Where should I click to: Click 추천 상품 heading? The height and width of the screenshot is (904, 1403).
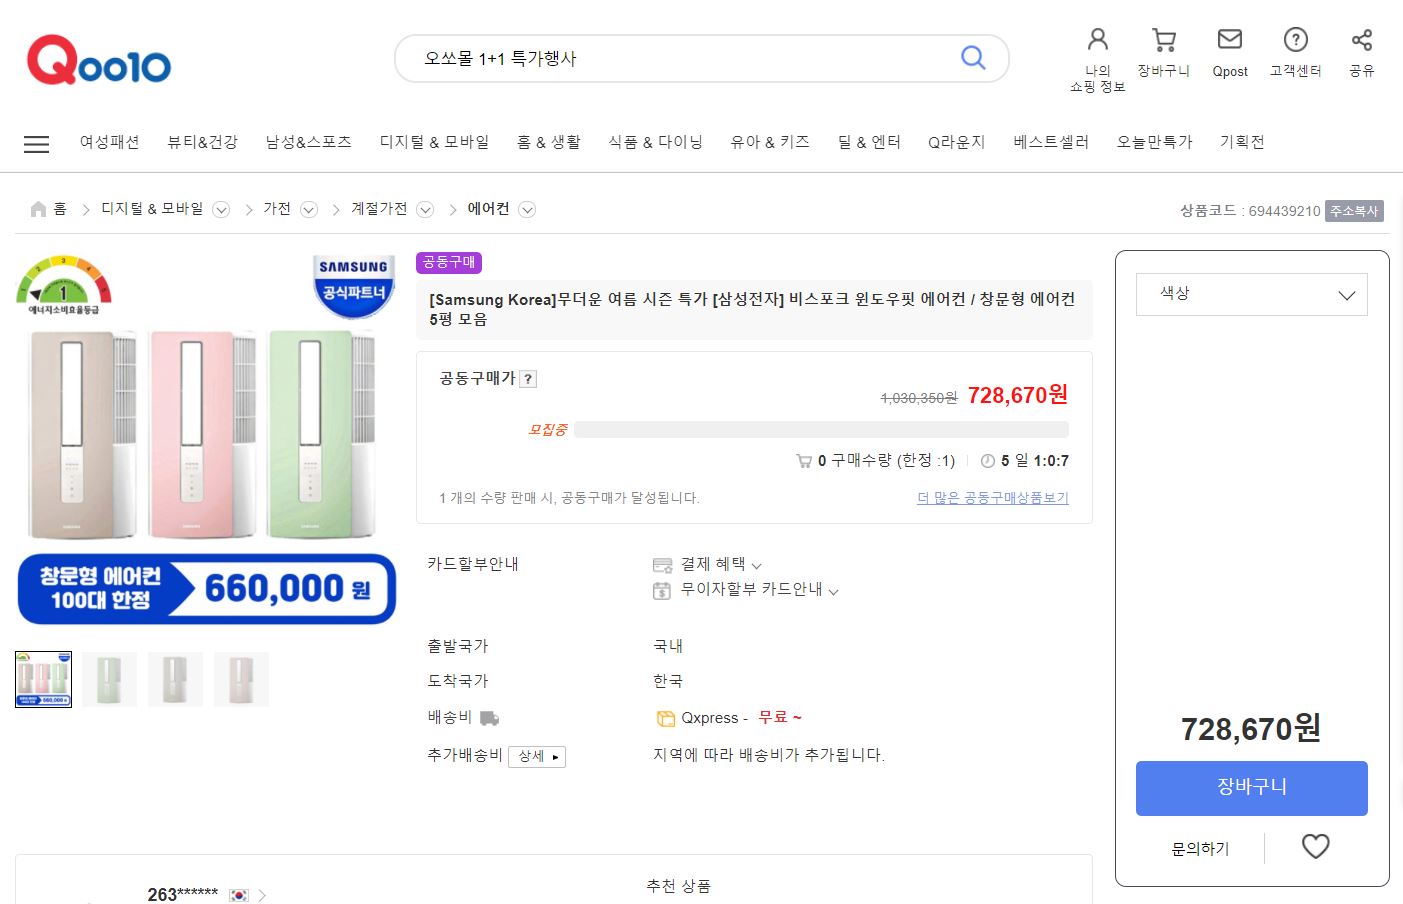coord(678,886)
